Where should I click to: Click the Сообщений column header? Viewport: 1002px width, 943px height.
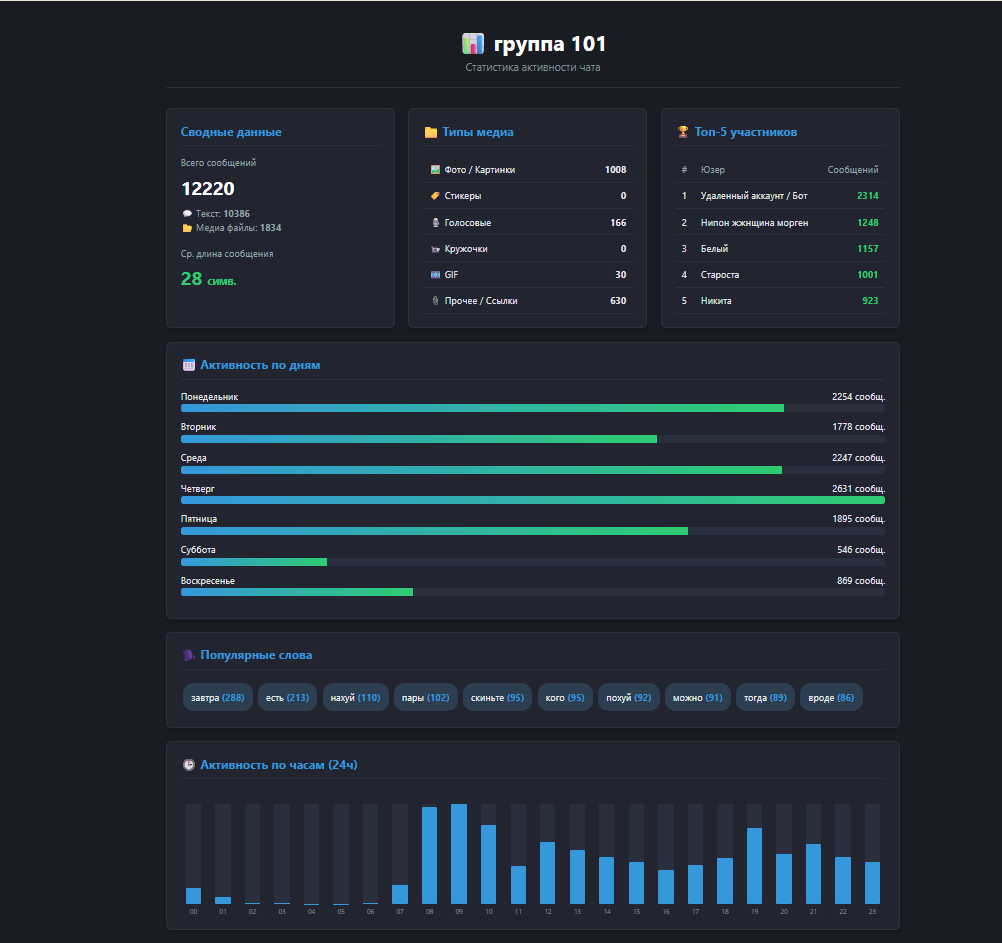tap(853, 169)
